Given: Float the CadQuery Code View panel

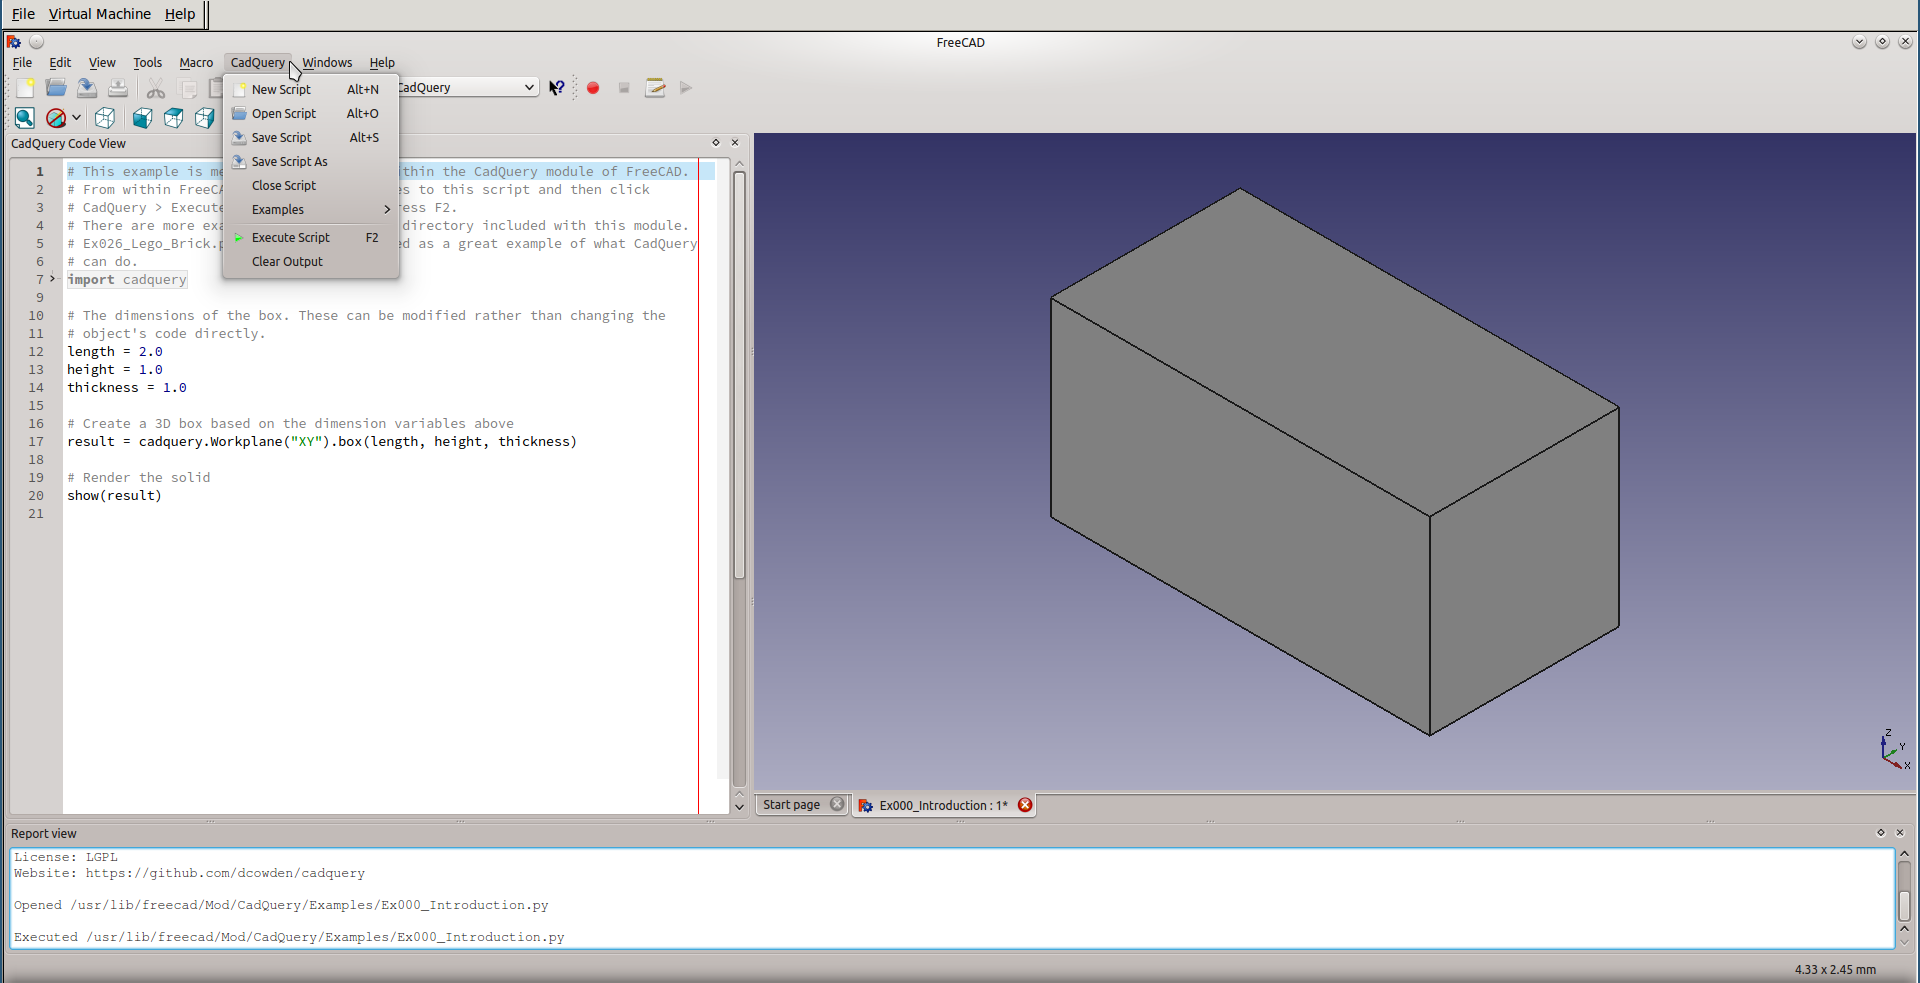Looking at the screenshot, I should [716, 143].
